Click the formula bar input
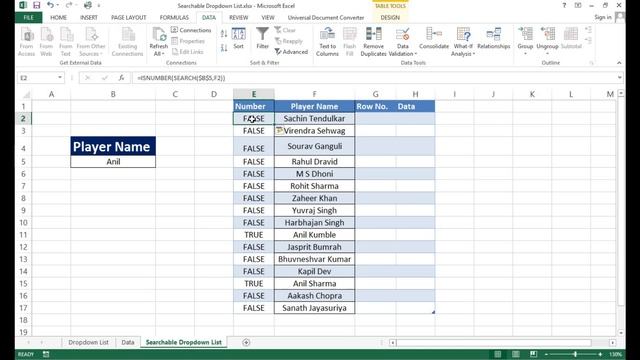 point(373,78)
